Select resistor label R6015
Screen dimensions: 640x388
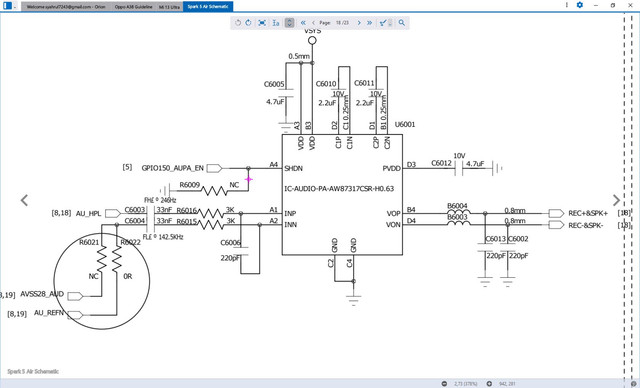pyautogui.click(x=187, y=222)
